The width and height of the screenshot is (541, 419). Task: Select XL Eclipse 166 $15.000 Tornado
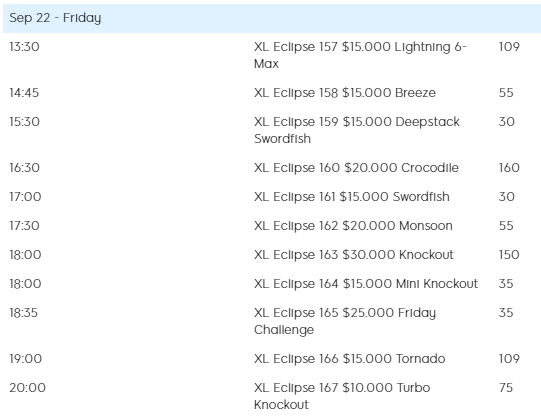pyautogui.click(x=350, y=359)
